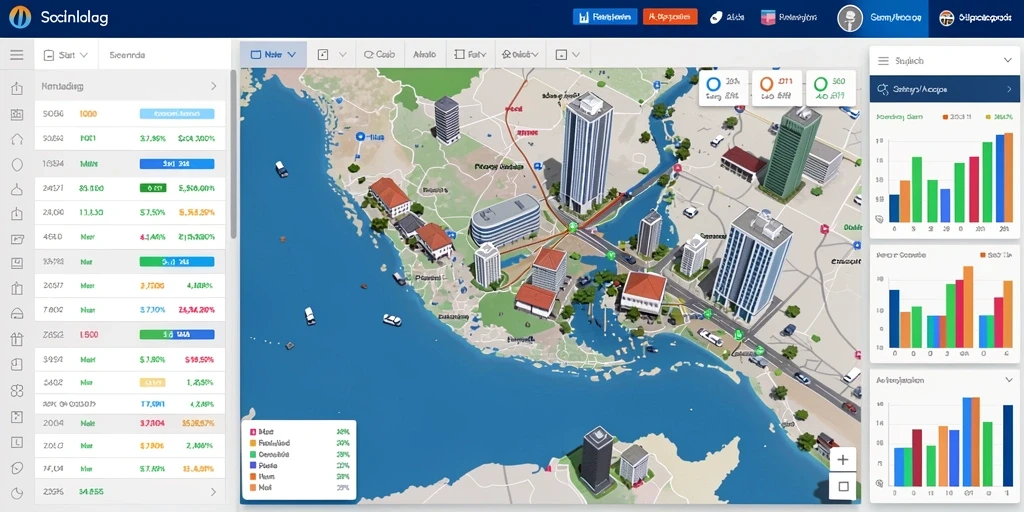Click the app title text next to the logo
The width and height of the screenshot is (1024, 512).
(x=74, y=18)
